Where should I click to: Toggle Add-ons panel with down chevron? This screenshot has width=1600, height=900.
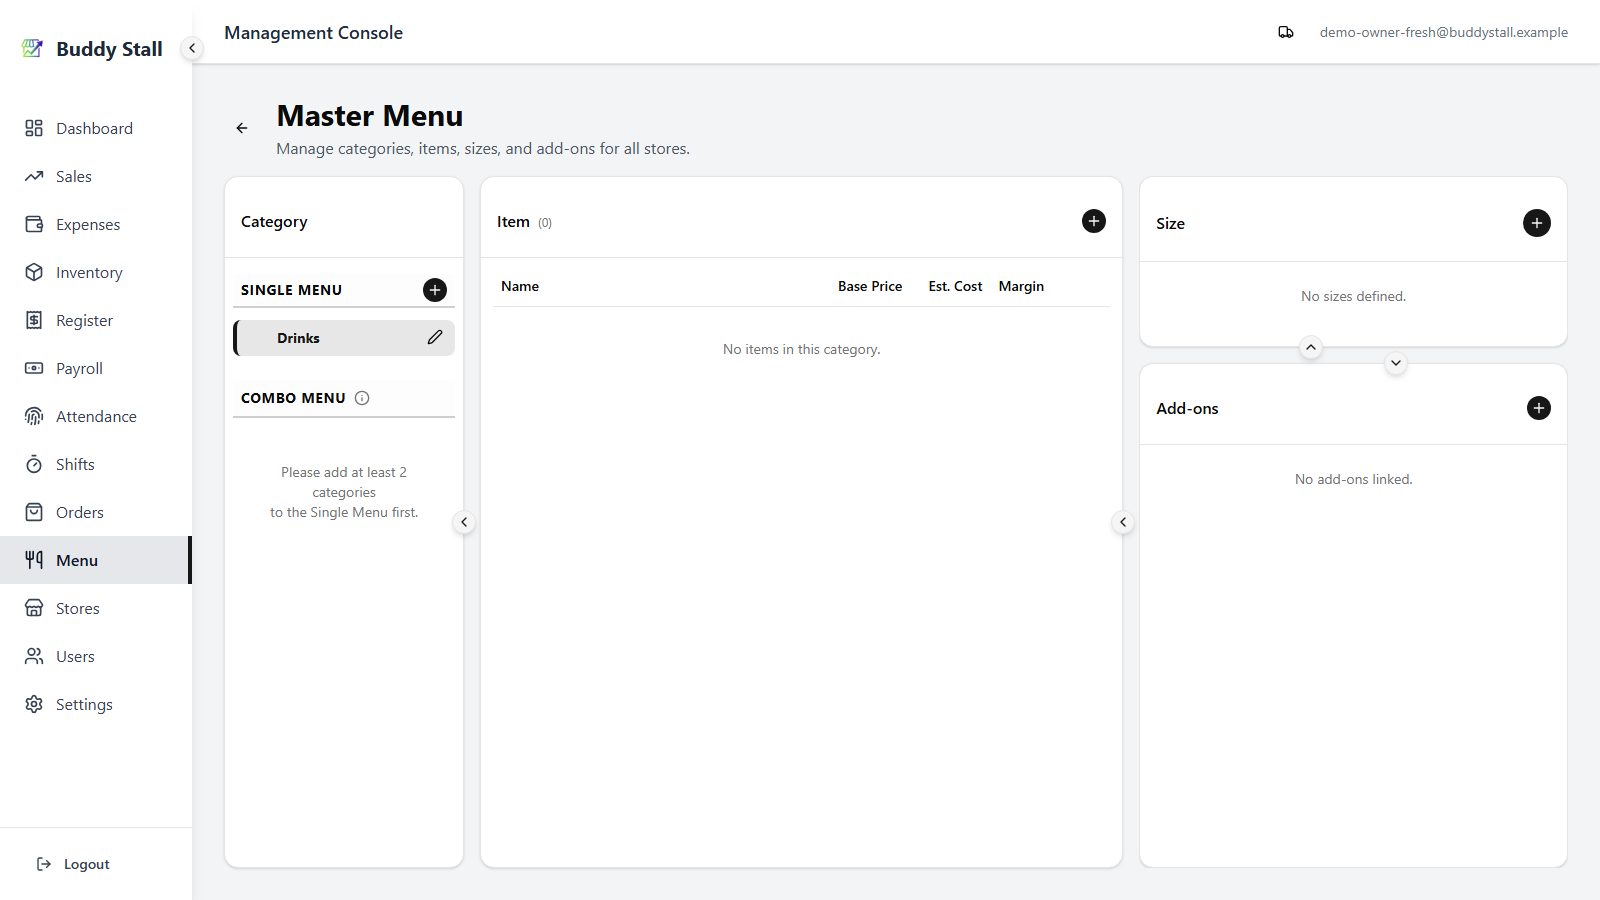[1396, 363]
